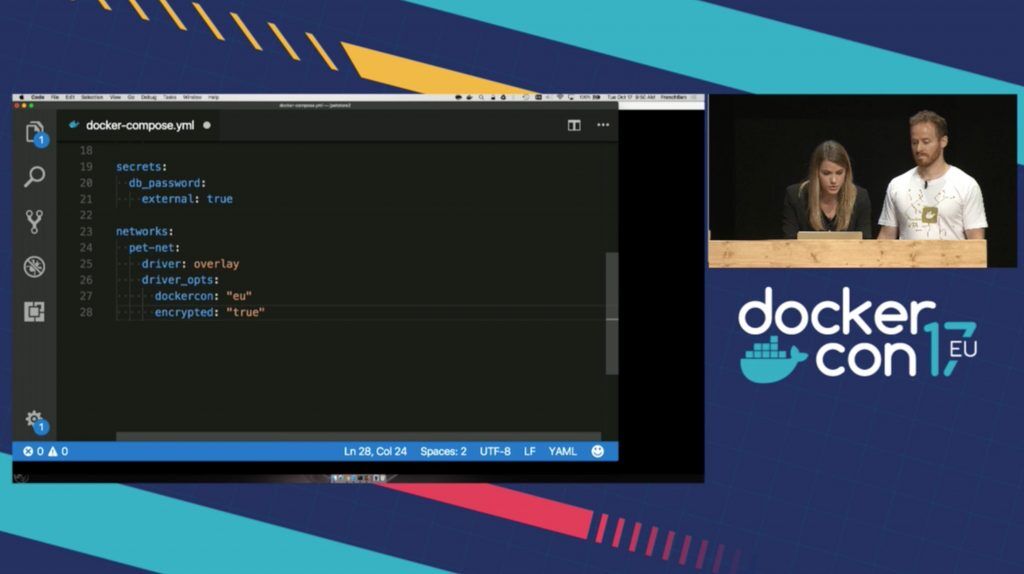Click 'networks' on line 23
Viewport: 1024px width, 574px height.
(142, 232)
